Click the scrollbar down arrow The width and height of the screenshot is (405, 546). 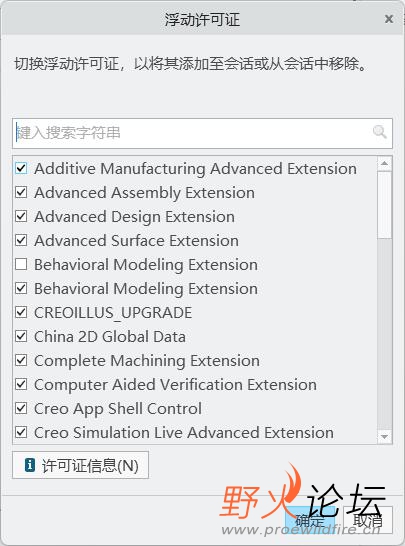pos(384,437)
